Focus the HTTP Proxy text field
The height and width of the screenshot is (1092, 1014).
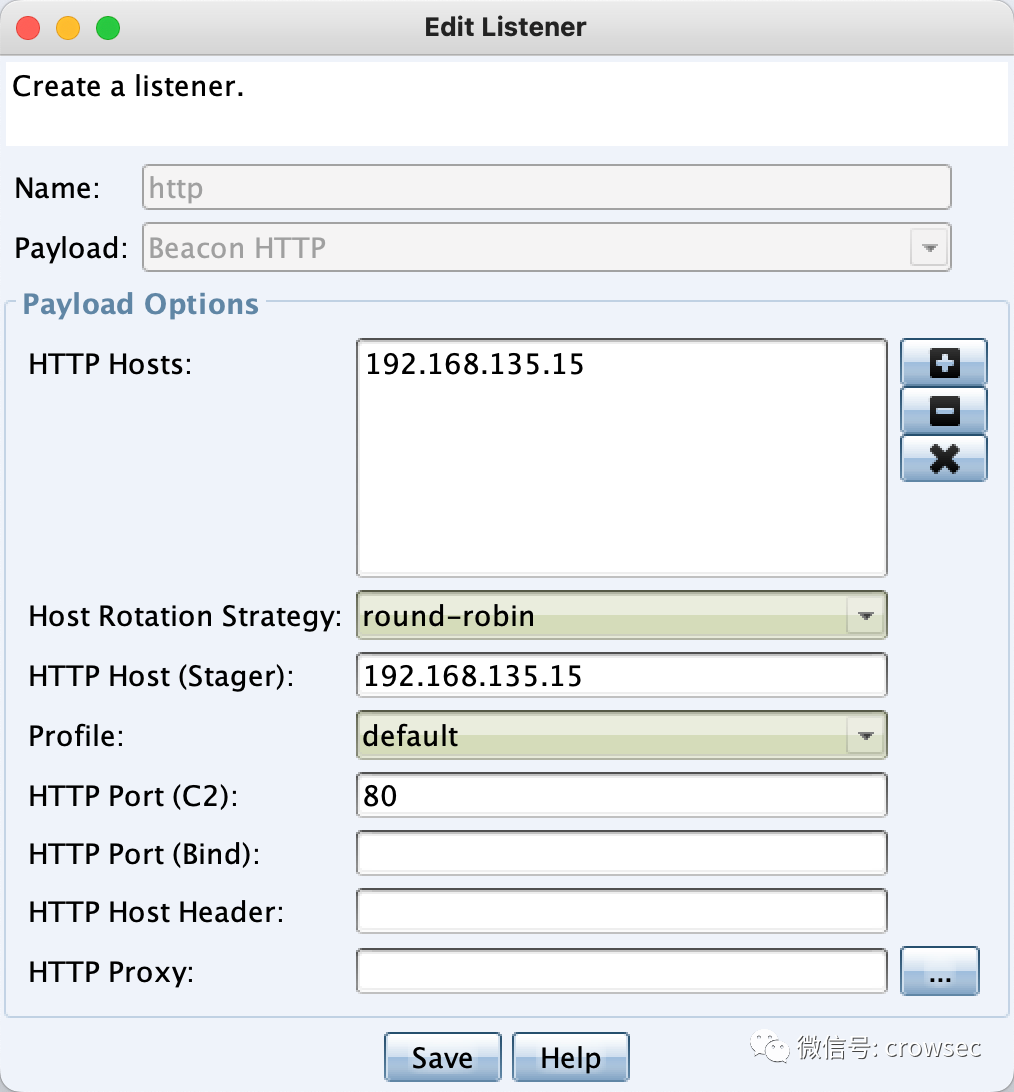tap(621, 971)
